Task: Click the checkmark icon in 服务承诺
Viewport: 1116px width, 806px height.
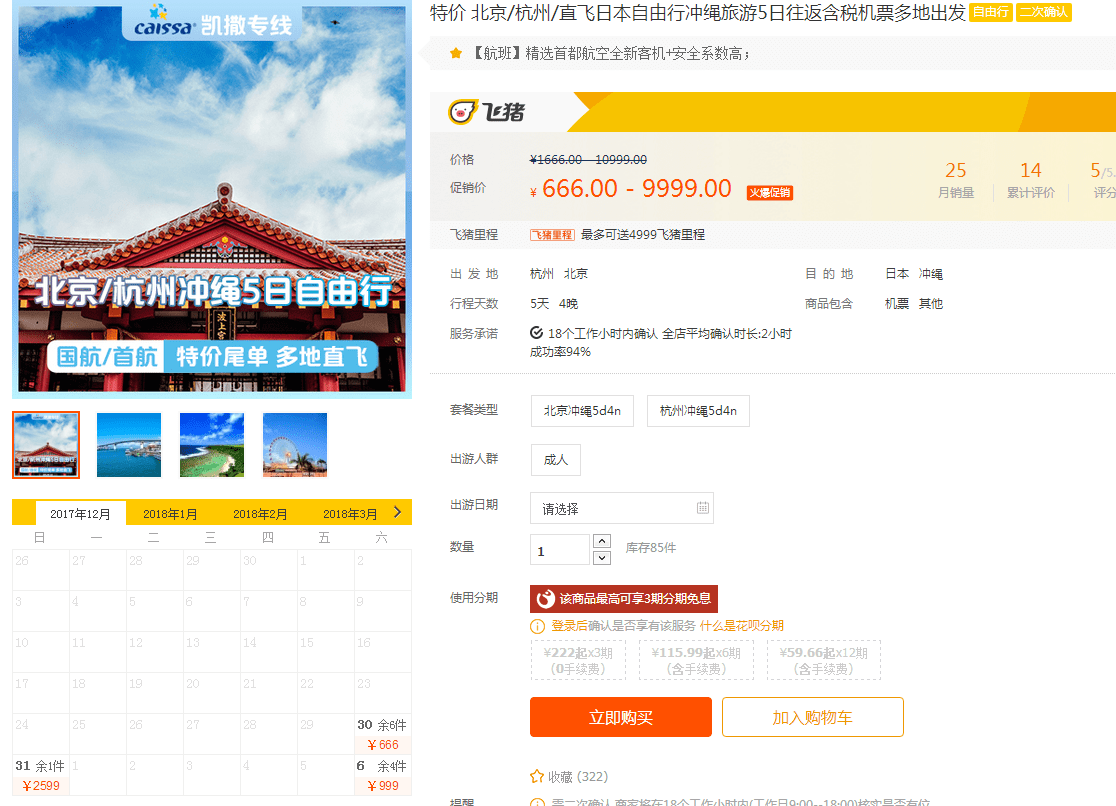Action: coord(537,333)
